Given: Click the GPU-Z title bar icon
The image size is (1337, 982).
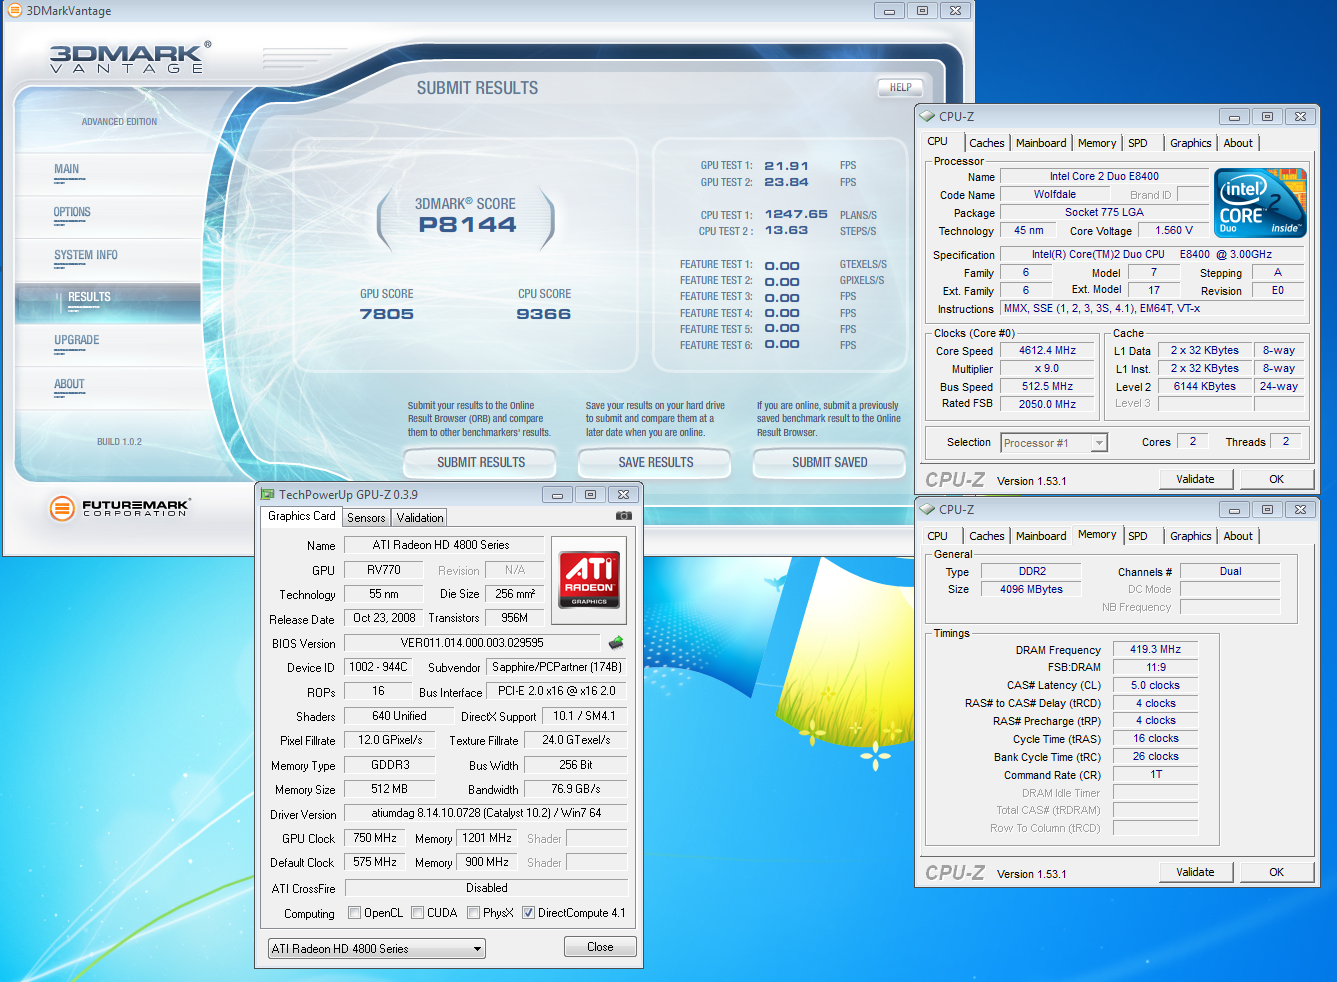Looking at the screenshot, I should tap(267, 494).
